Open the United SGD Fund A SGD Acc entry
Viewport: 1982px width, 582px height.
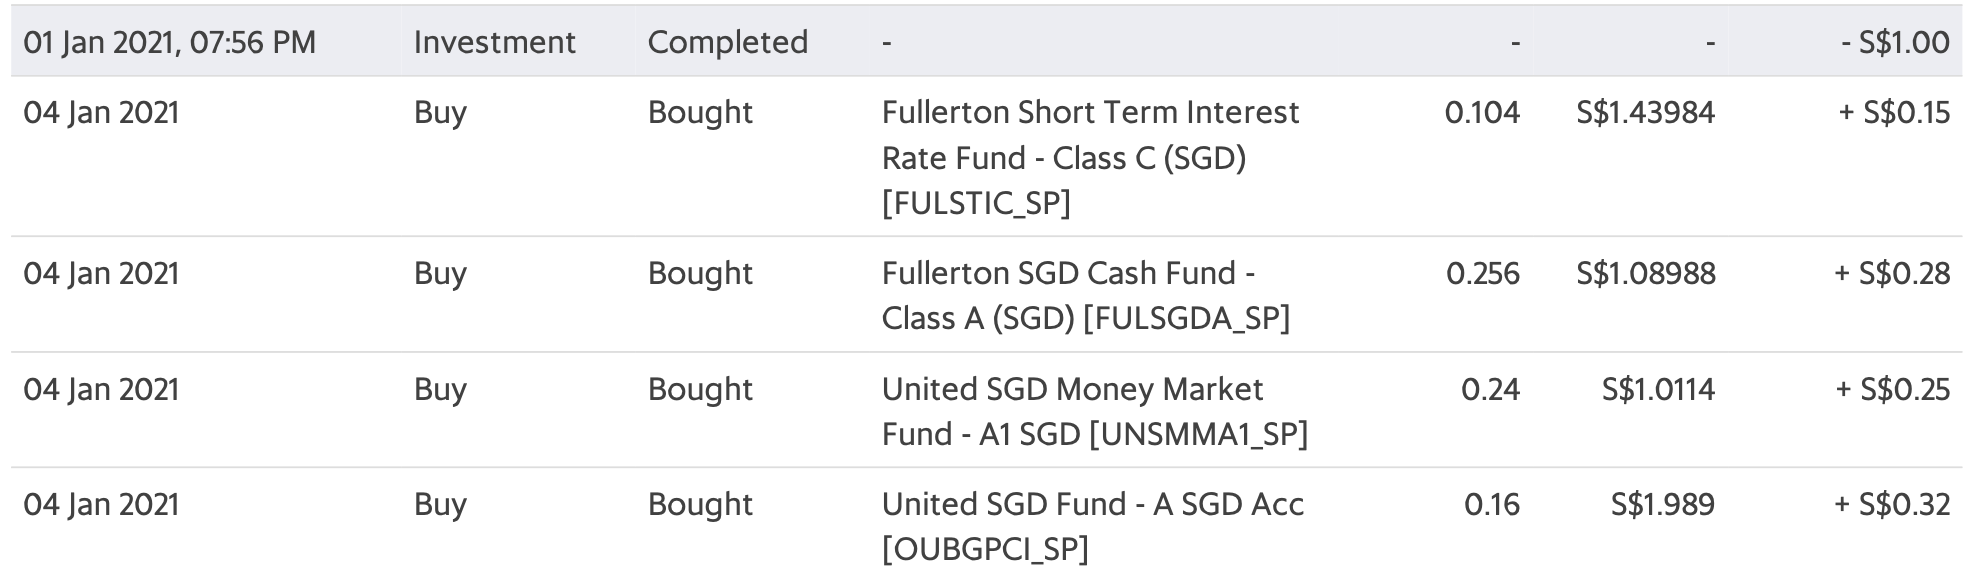(1093, 526)
